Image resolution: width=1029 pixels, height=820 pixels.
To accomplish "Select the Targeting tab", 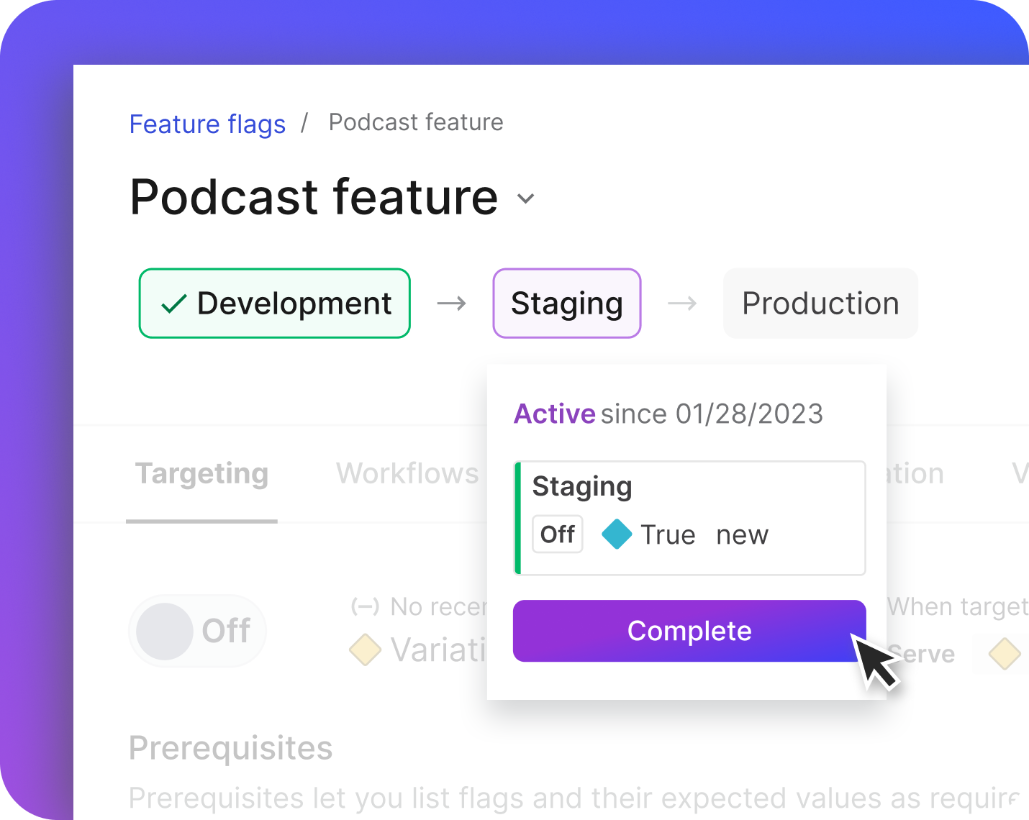I will [201, 474].
